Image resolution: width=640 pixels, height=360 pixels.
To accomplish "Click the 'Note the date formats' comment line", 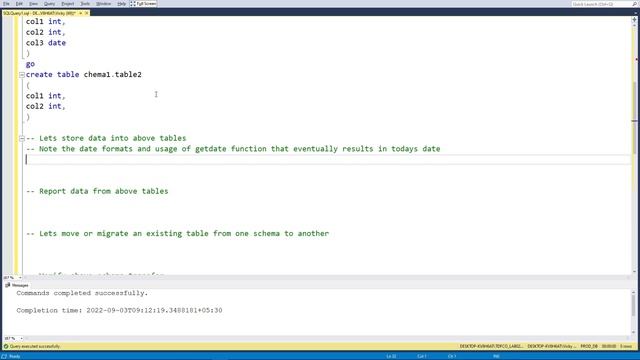I will [x=233, y=149].
